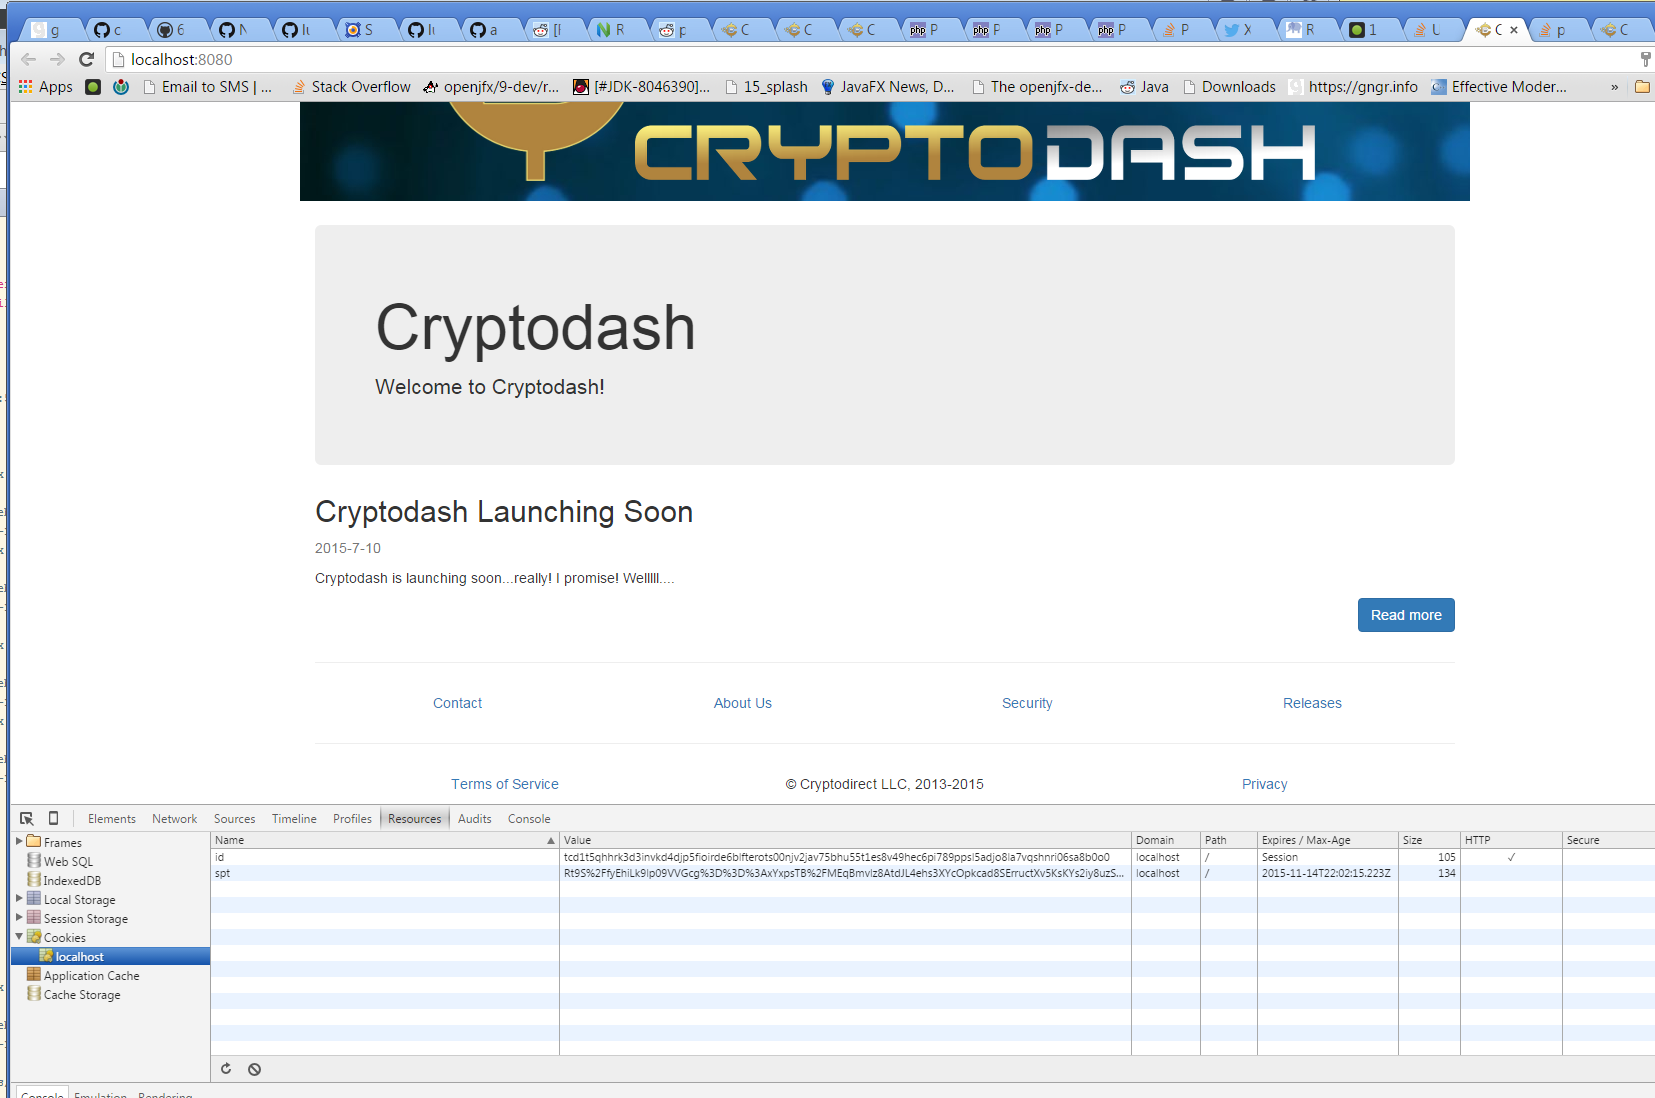Viewport: 1655px width, 1098px height.
Task: Open the JDK-8046390 bookmark
Action: (x=641, y=87)
